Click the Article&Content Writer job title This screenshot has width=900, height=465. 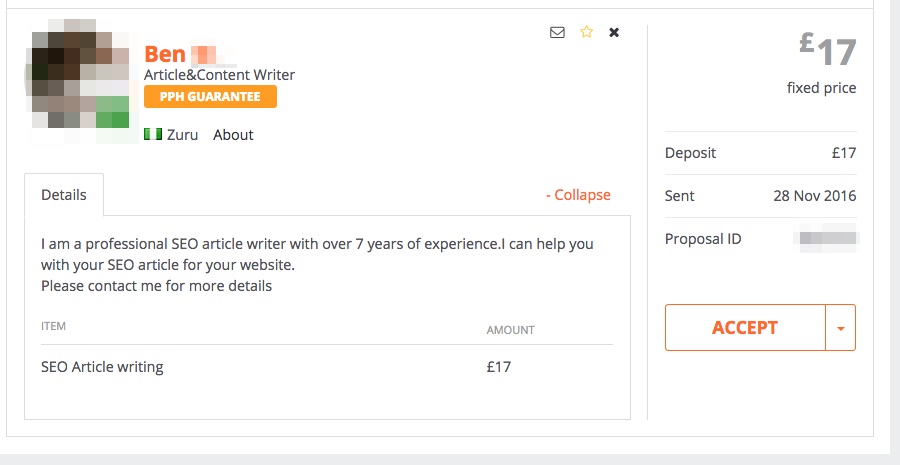pos(219,75)
